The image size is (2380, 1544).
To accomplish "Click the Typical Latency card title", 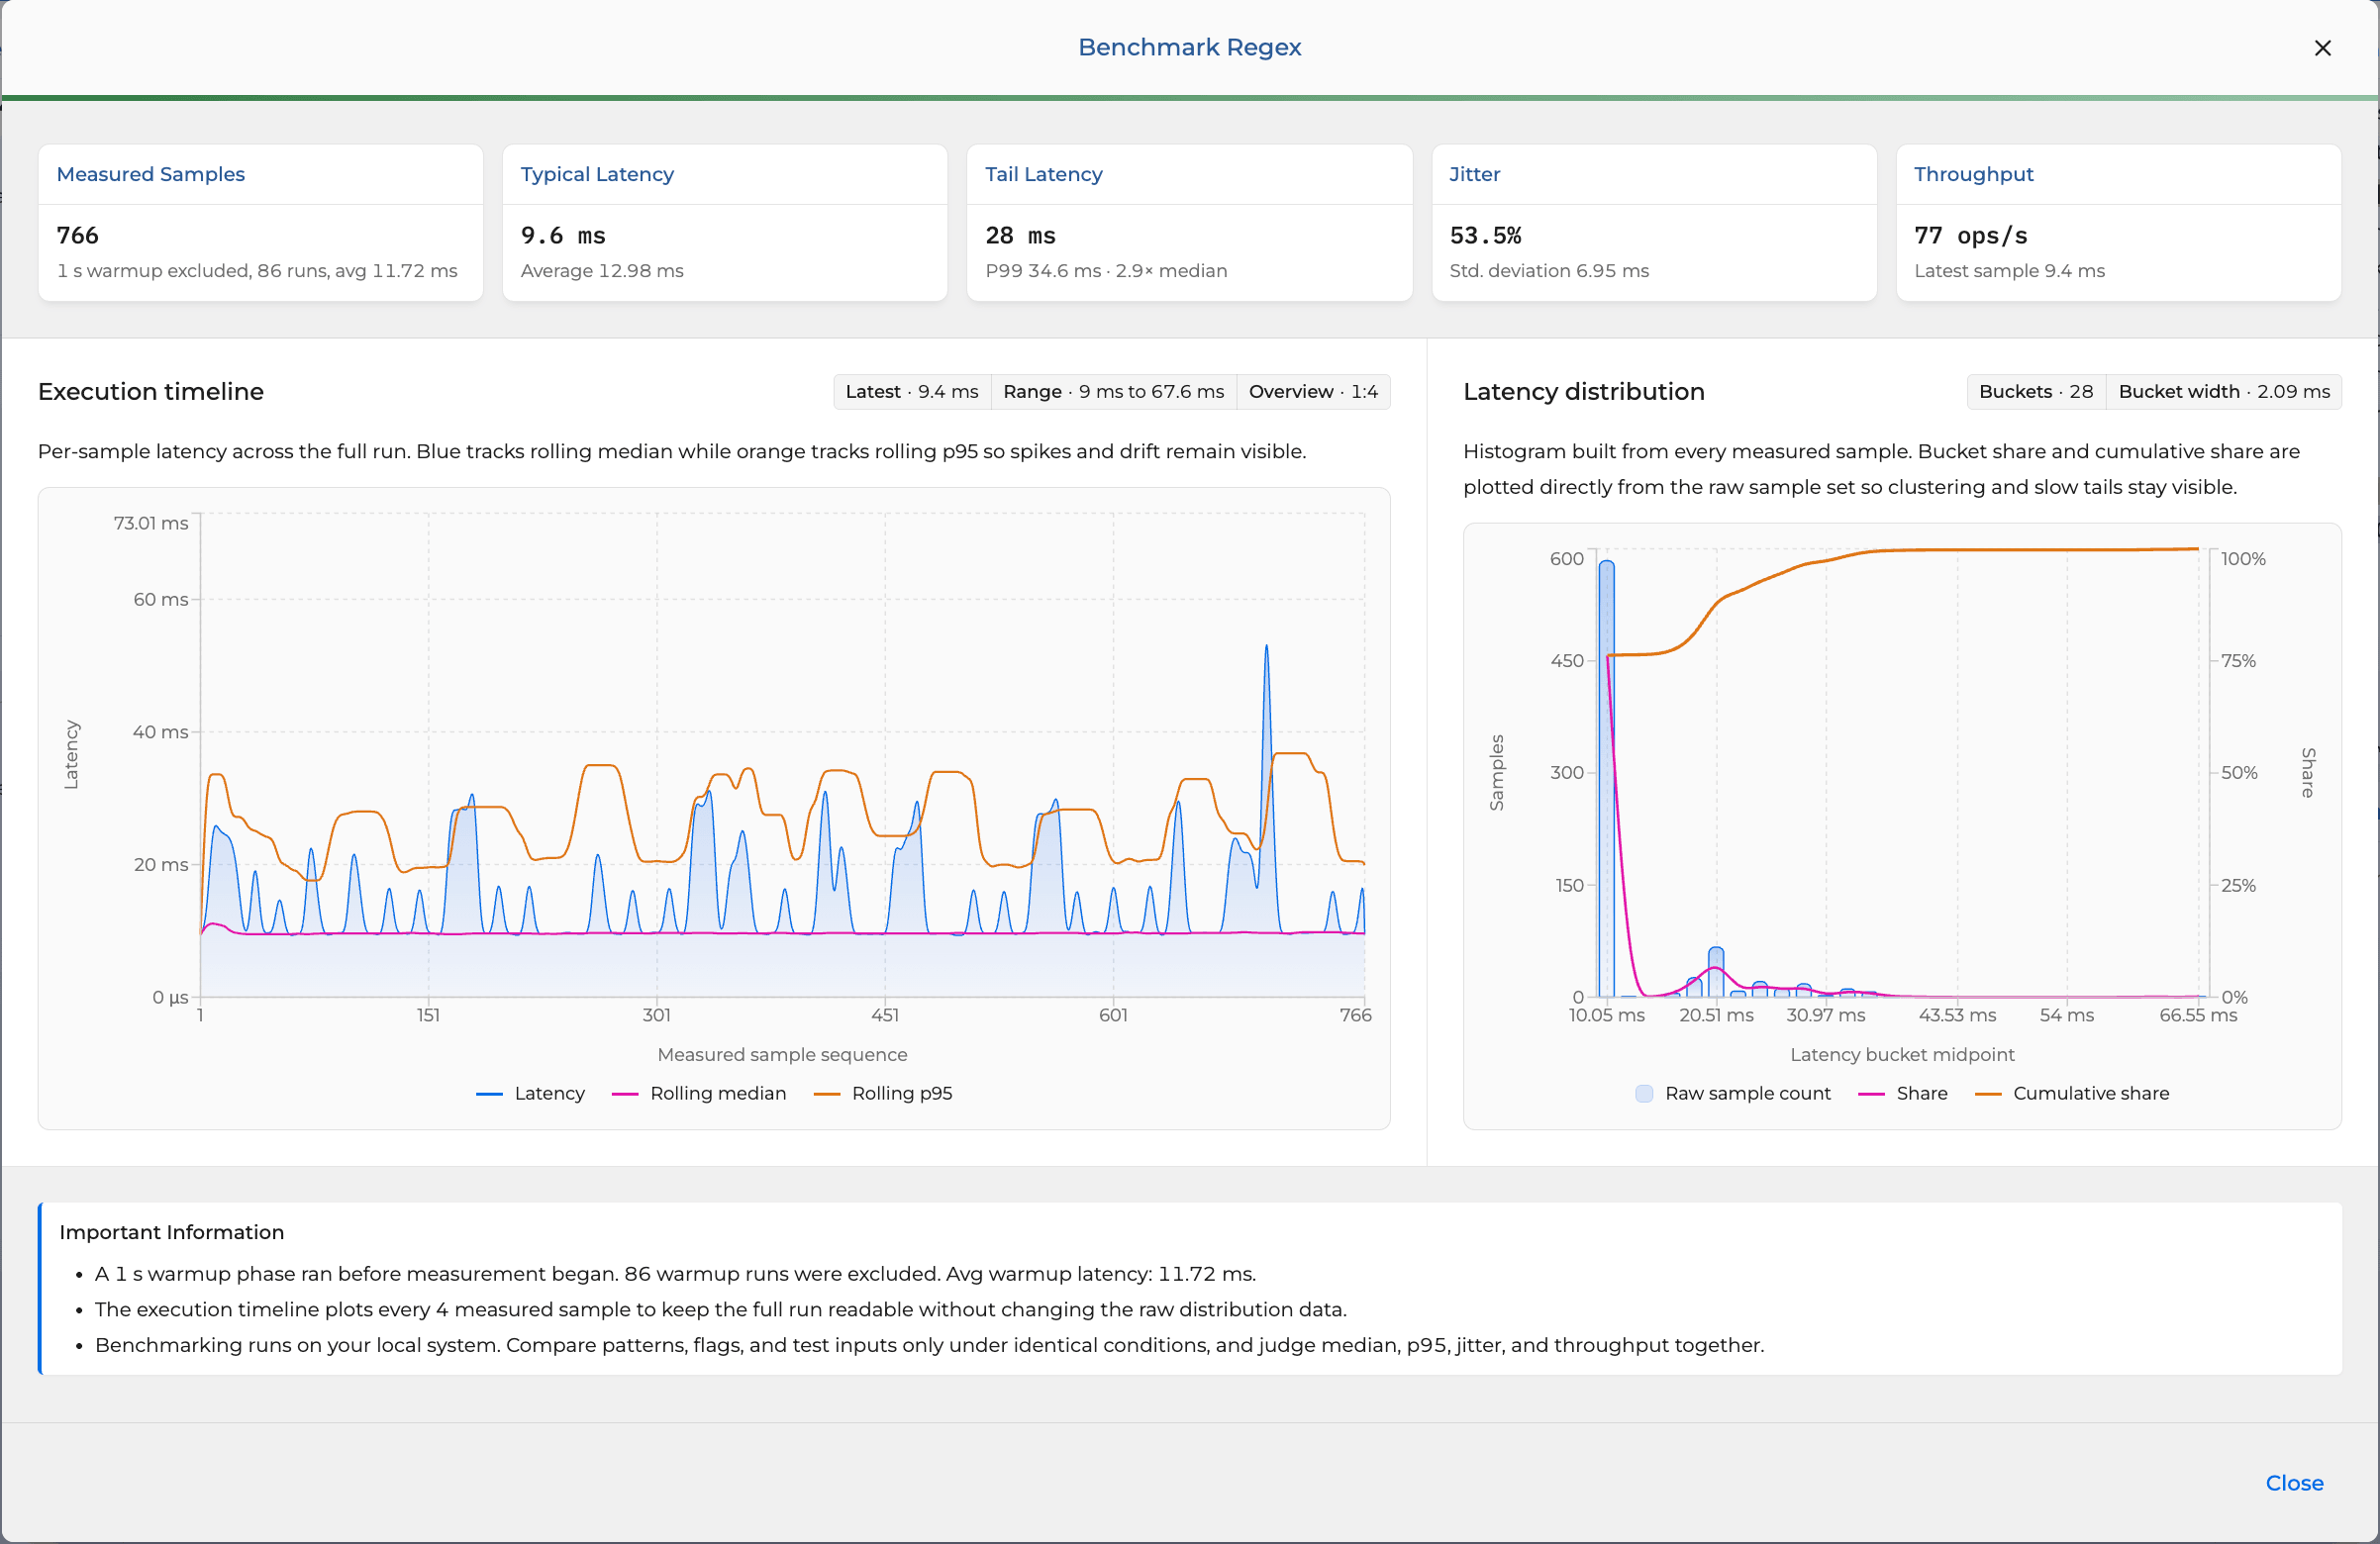I will click(597, 174).
